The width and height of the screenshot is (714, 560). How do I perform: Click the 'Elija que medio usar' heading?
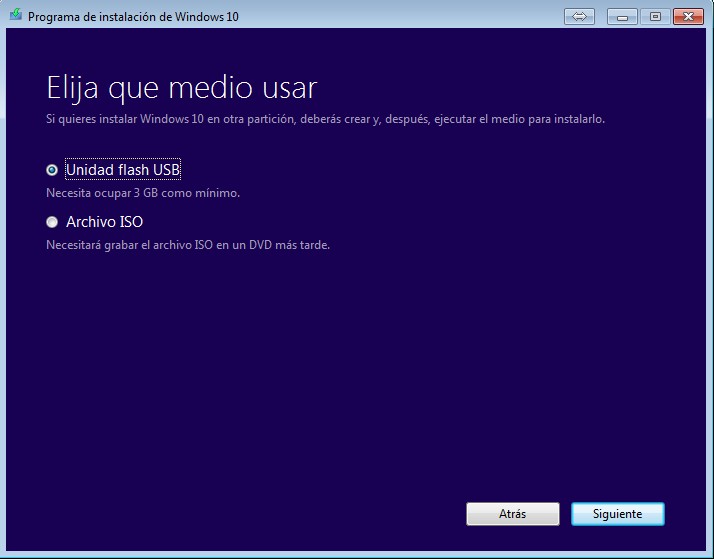point(181,88)
